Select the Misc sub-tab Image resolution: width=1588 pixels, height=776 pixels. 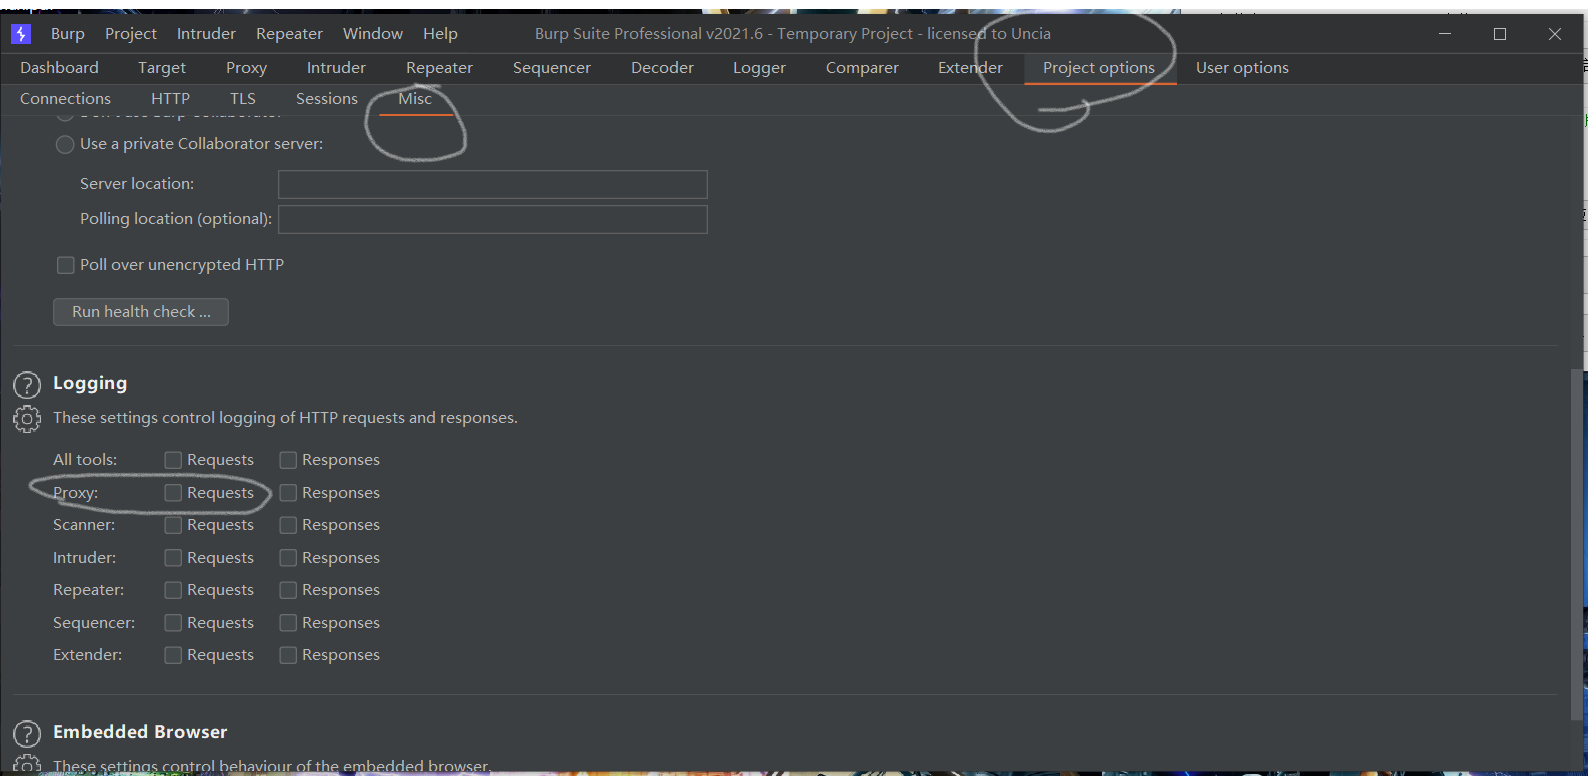(415, 99)
